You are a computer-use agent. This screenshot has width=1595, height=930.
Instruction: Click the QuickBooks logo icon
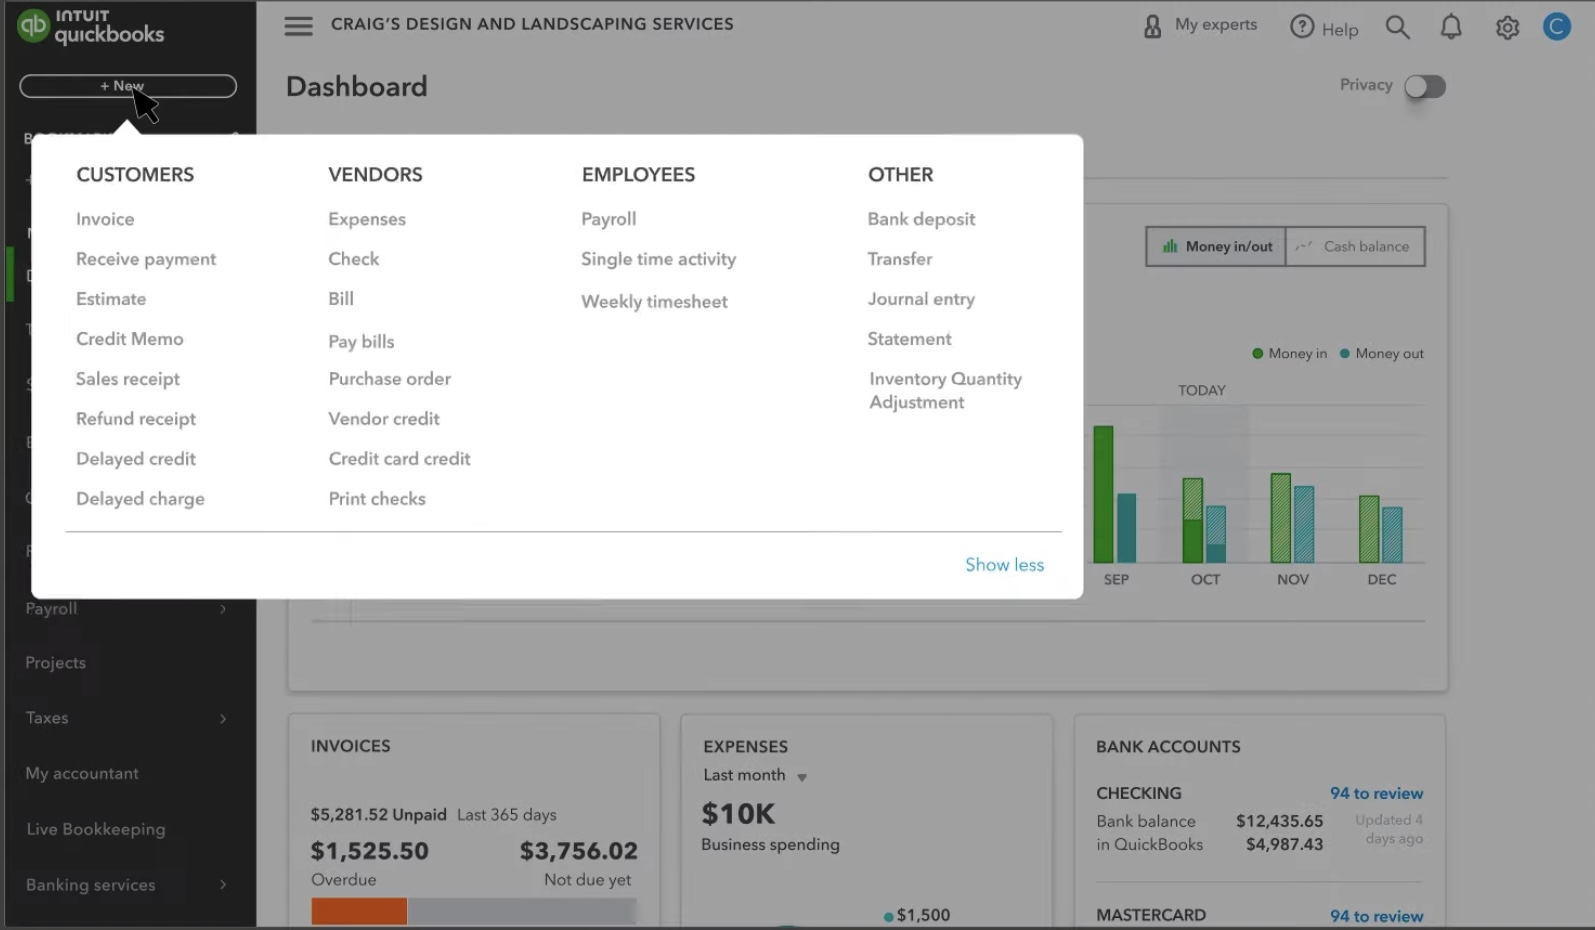pyautogui.click(x=33, y=26)
